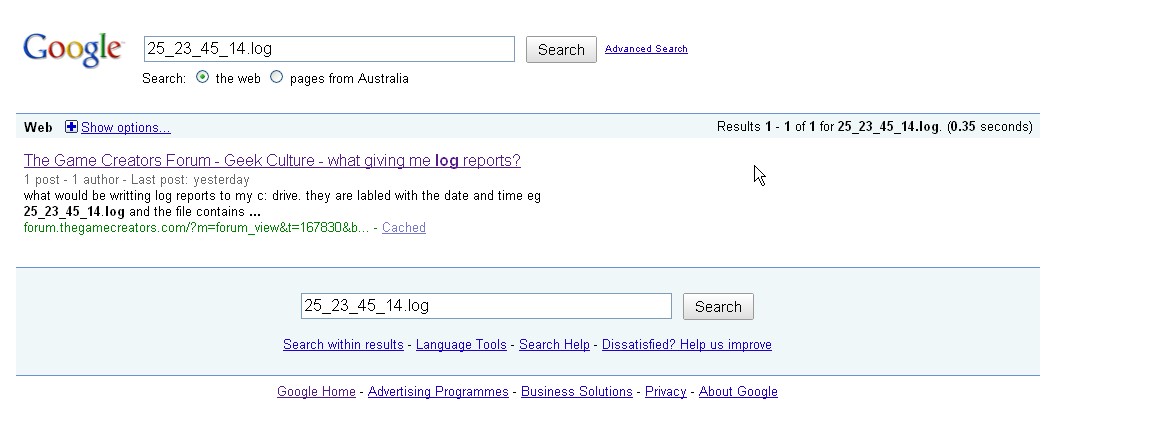Click the results count text '1 - 1 of 1'

pyautogui.click(x=790, y=127)
